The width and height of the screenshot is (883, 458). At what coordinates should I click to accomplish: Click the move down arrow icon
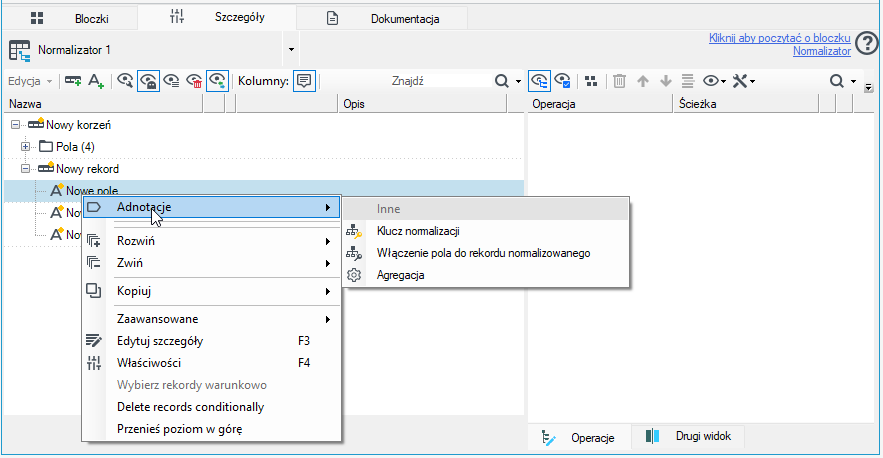point(666,81)
